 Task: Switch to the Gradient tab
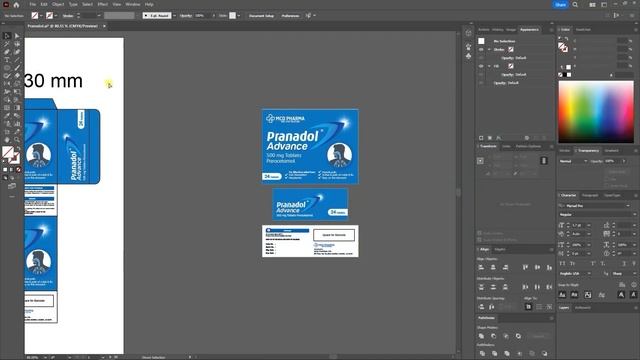pyautogui.click(x=611, y=151)
